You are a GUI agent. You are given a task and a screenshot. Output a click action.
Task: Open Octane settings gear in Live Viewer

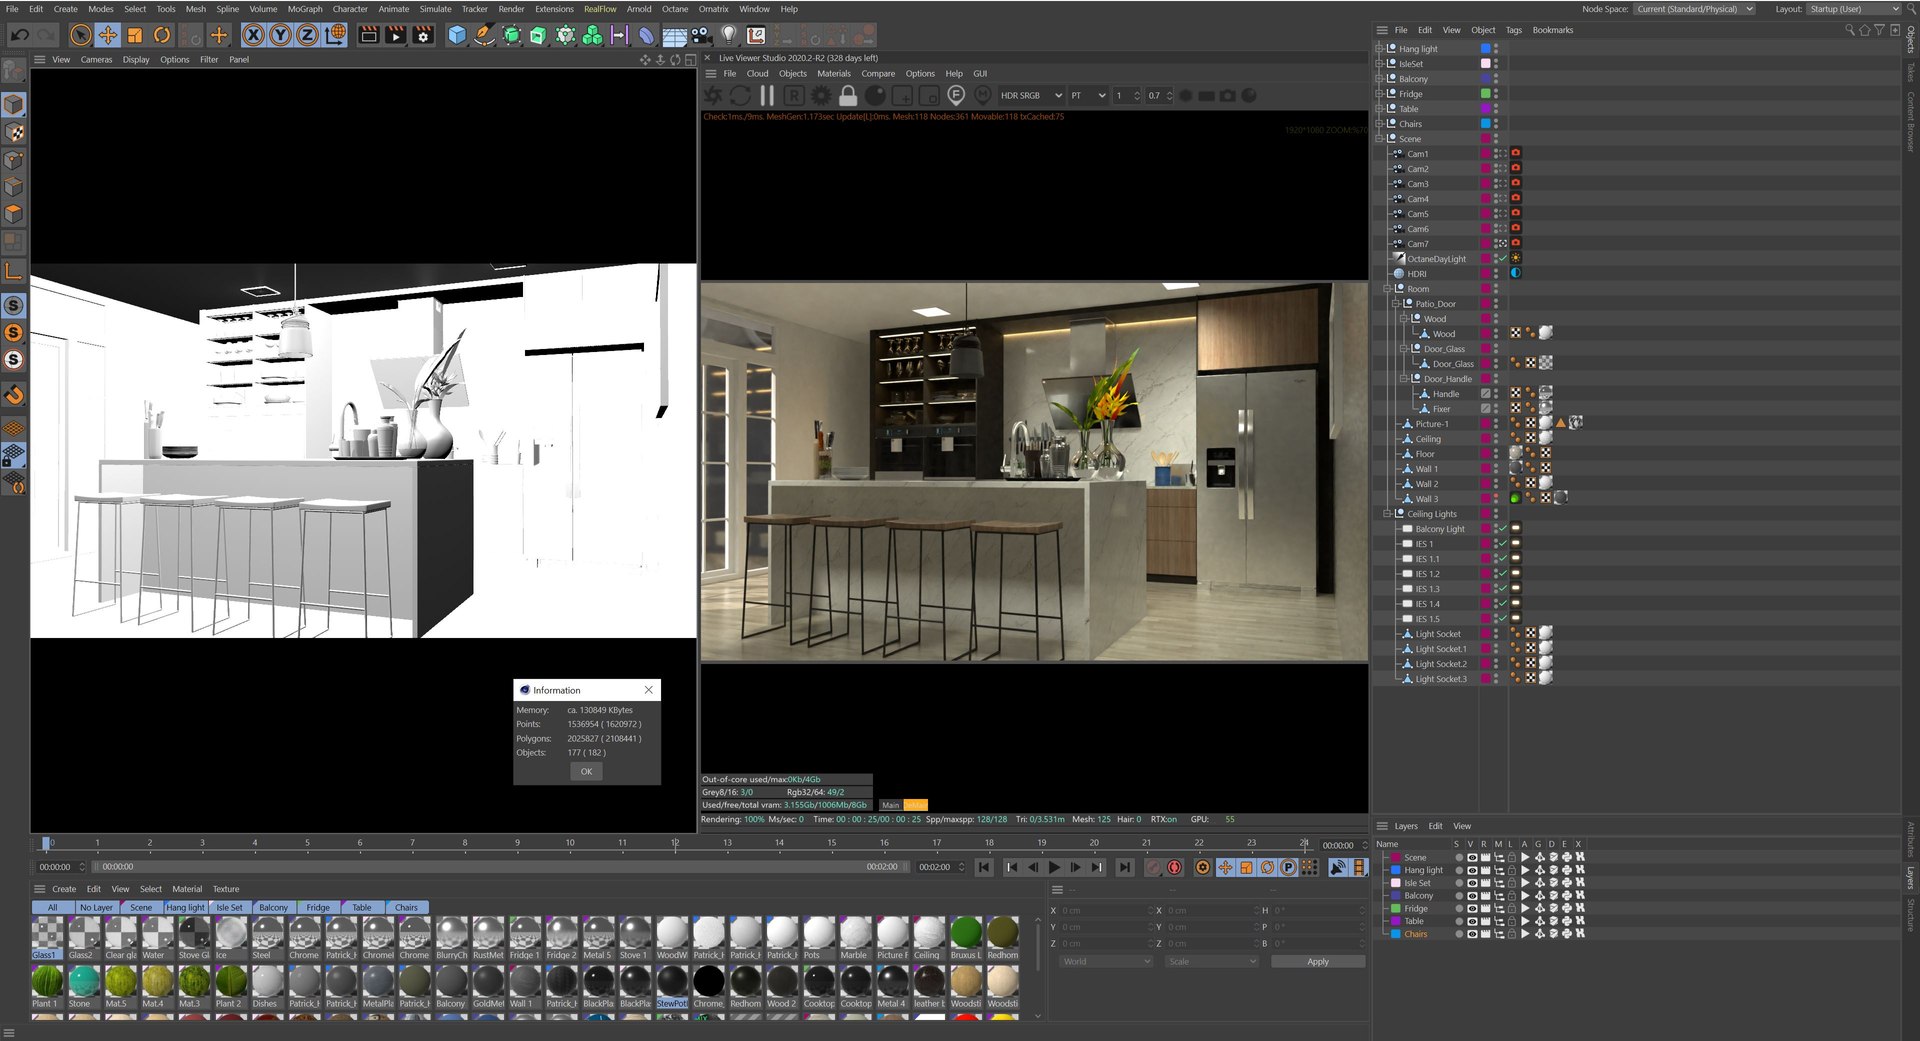[x=821, y=96]
